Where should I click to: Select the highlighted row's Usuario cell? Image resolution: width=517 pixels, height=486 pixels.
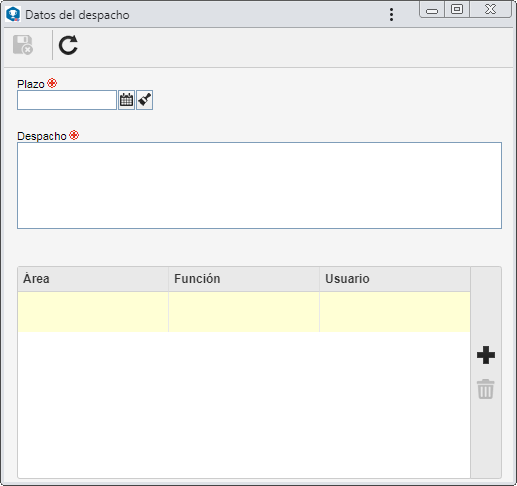click(395, 312)
